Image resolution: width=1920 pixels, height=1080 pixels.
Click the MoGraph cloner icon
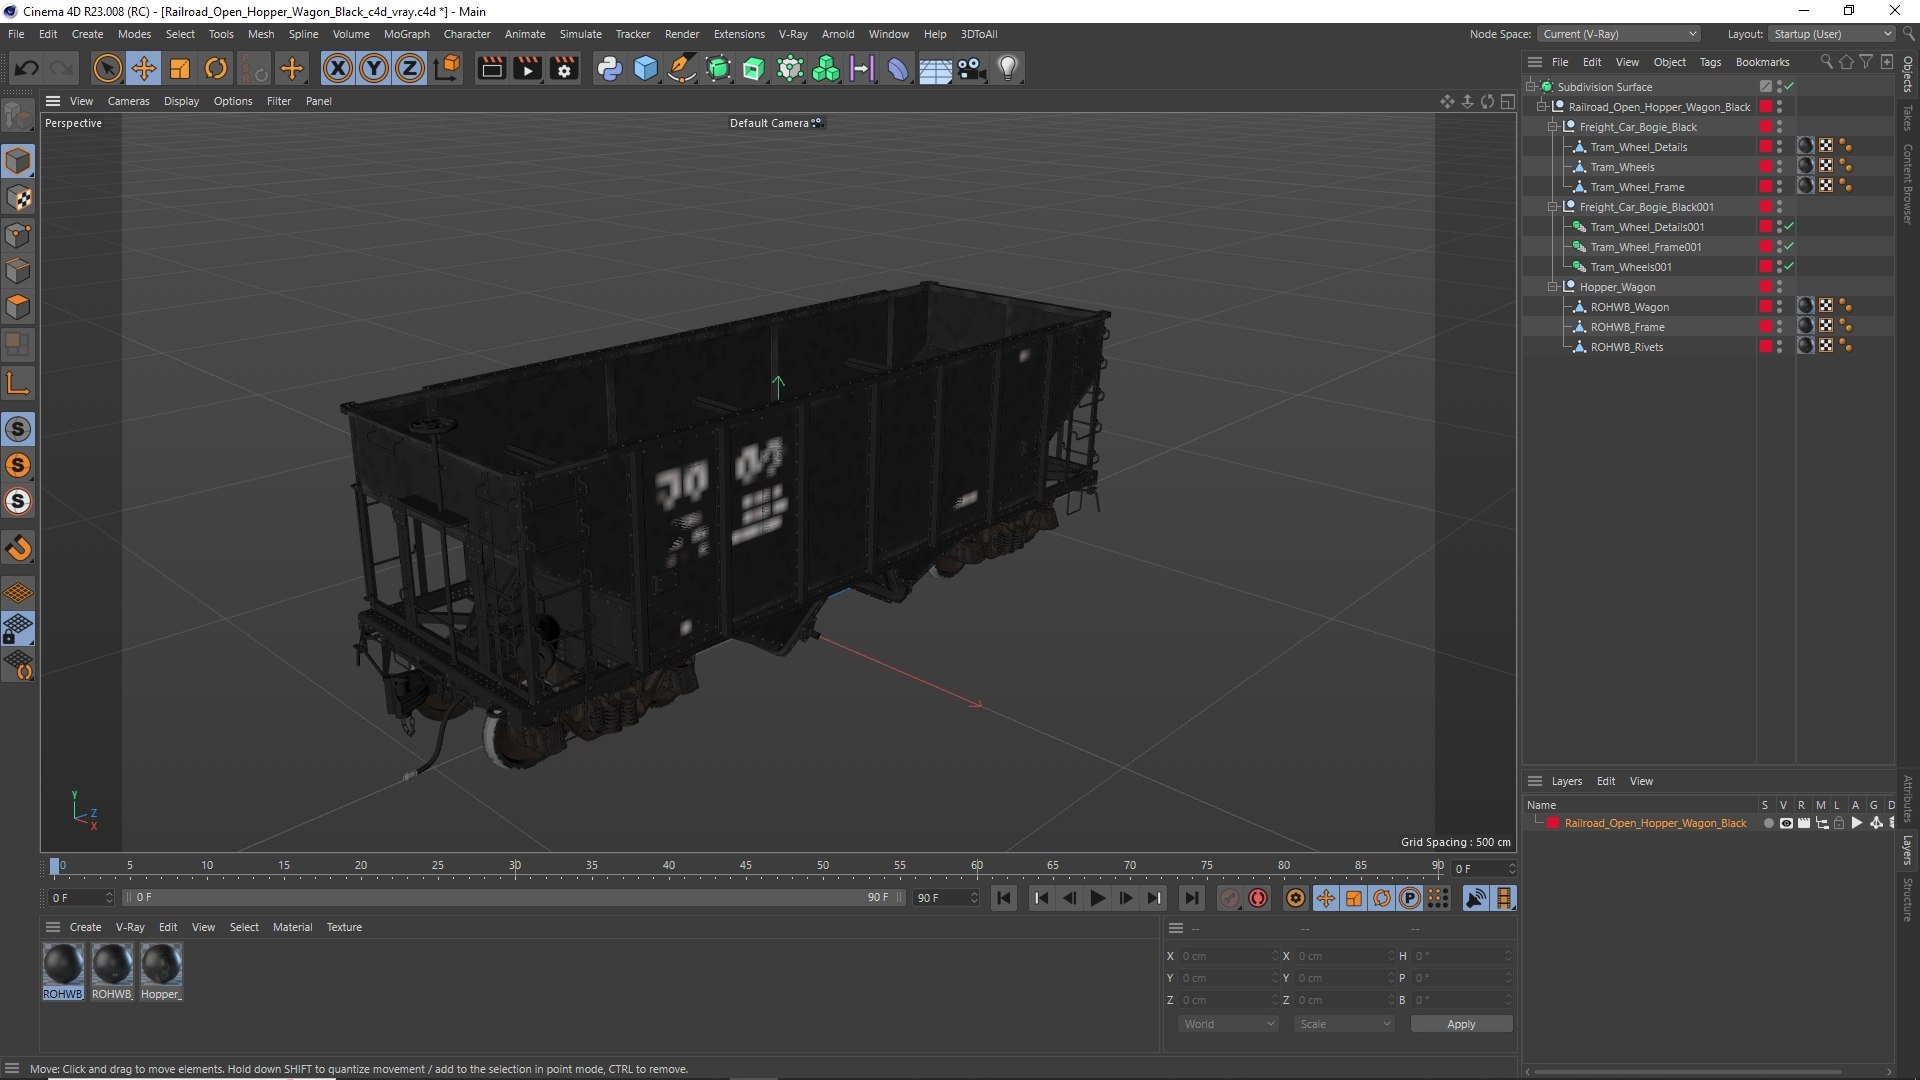(x=826, y=68)
